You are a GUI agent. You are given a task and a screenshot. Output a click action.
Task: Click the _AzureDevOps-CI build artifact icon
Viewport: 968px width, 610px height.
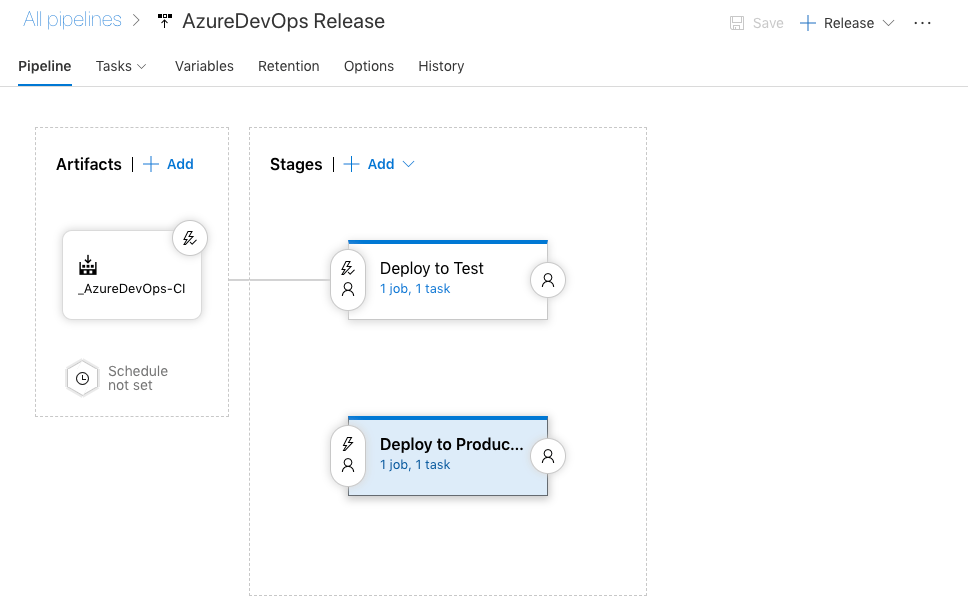click(88, 266)
